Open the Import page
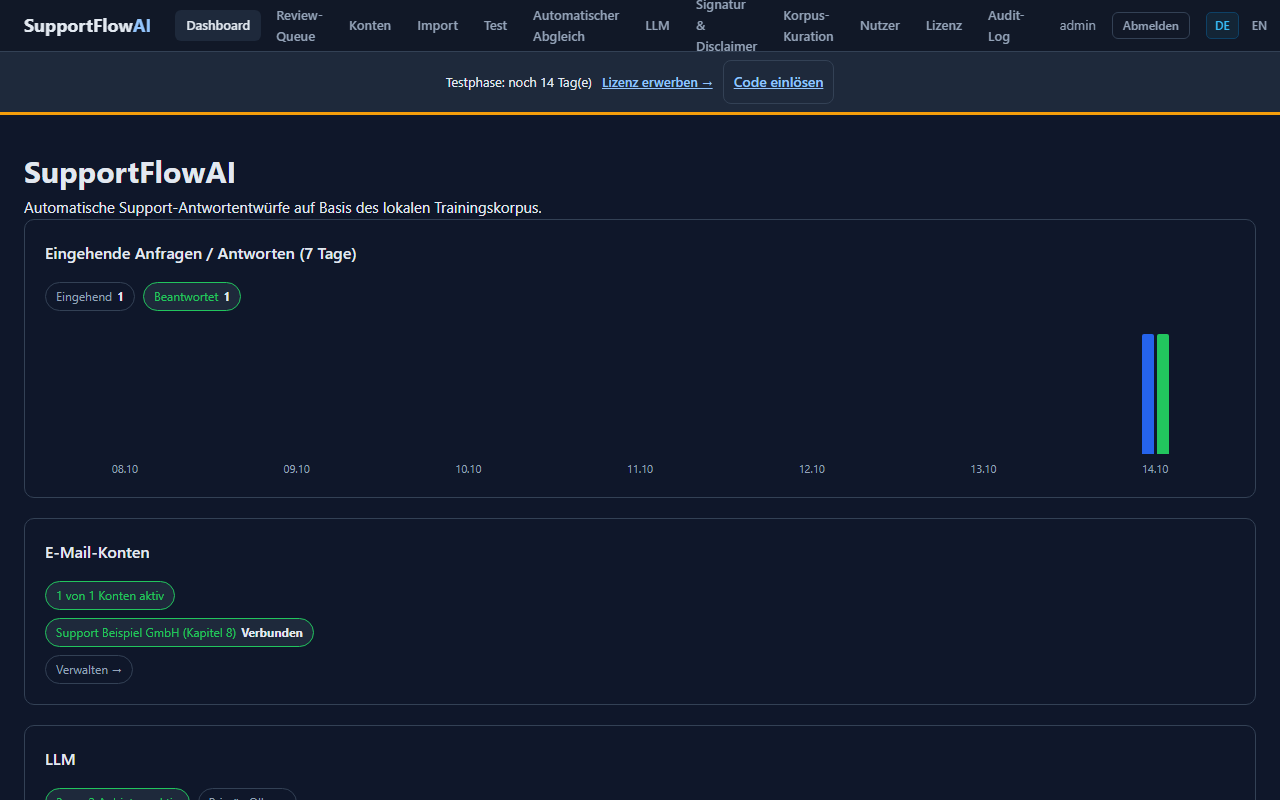This screenshot has height=800, width=1280. pos(438,25)
